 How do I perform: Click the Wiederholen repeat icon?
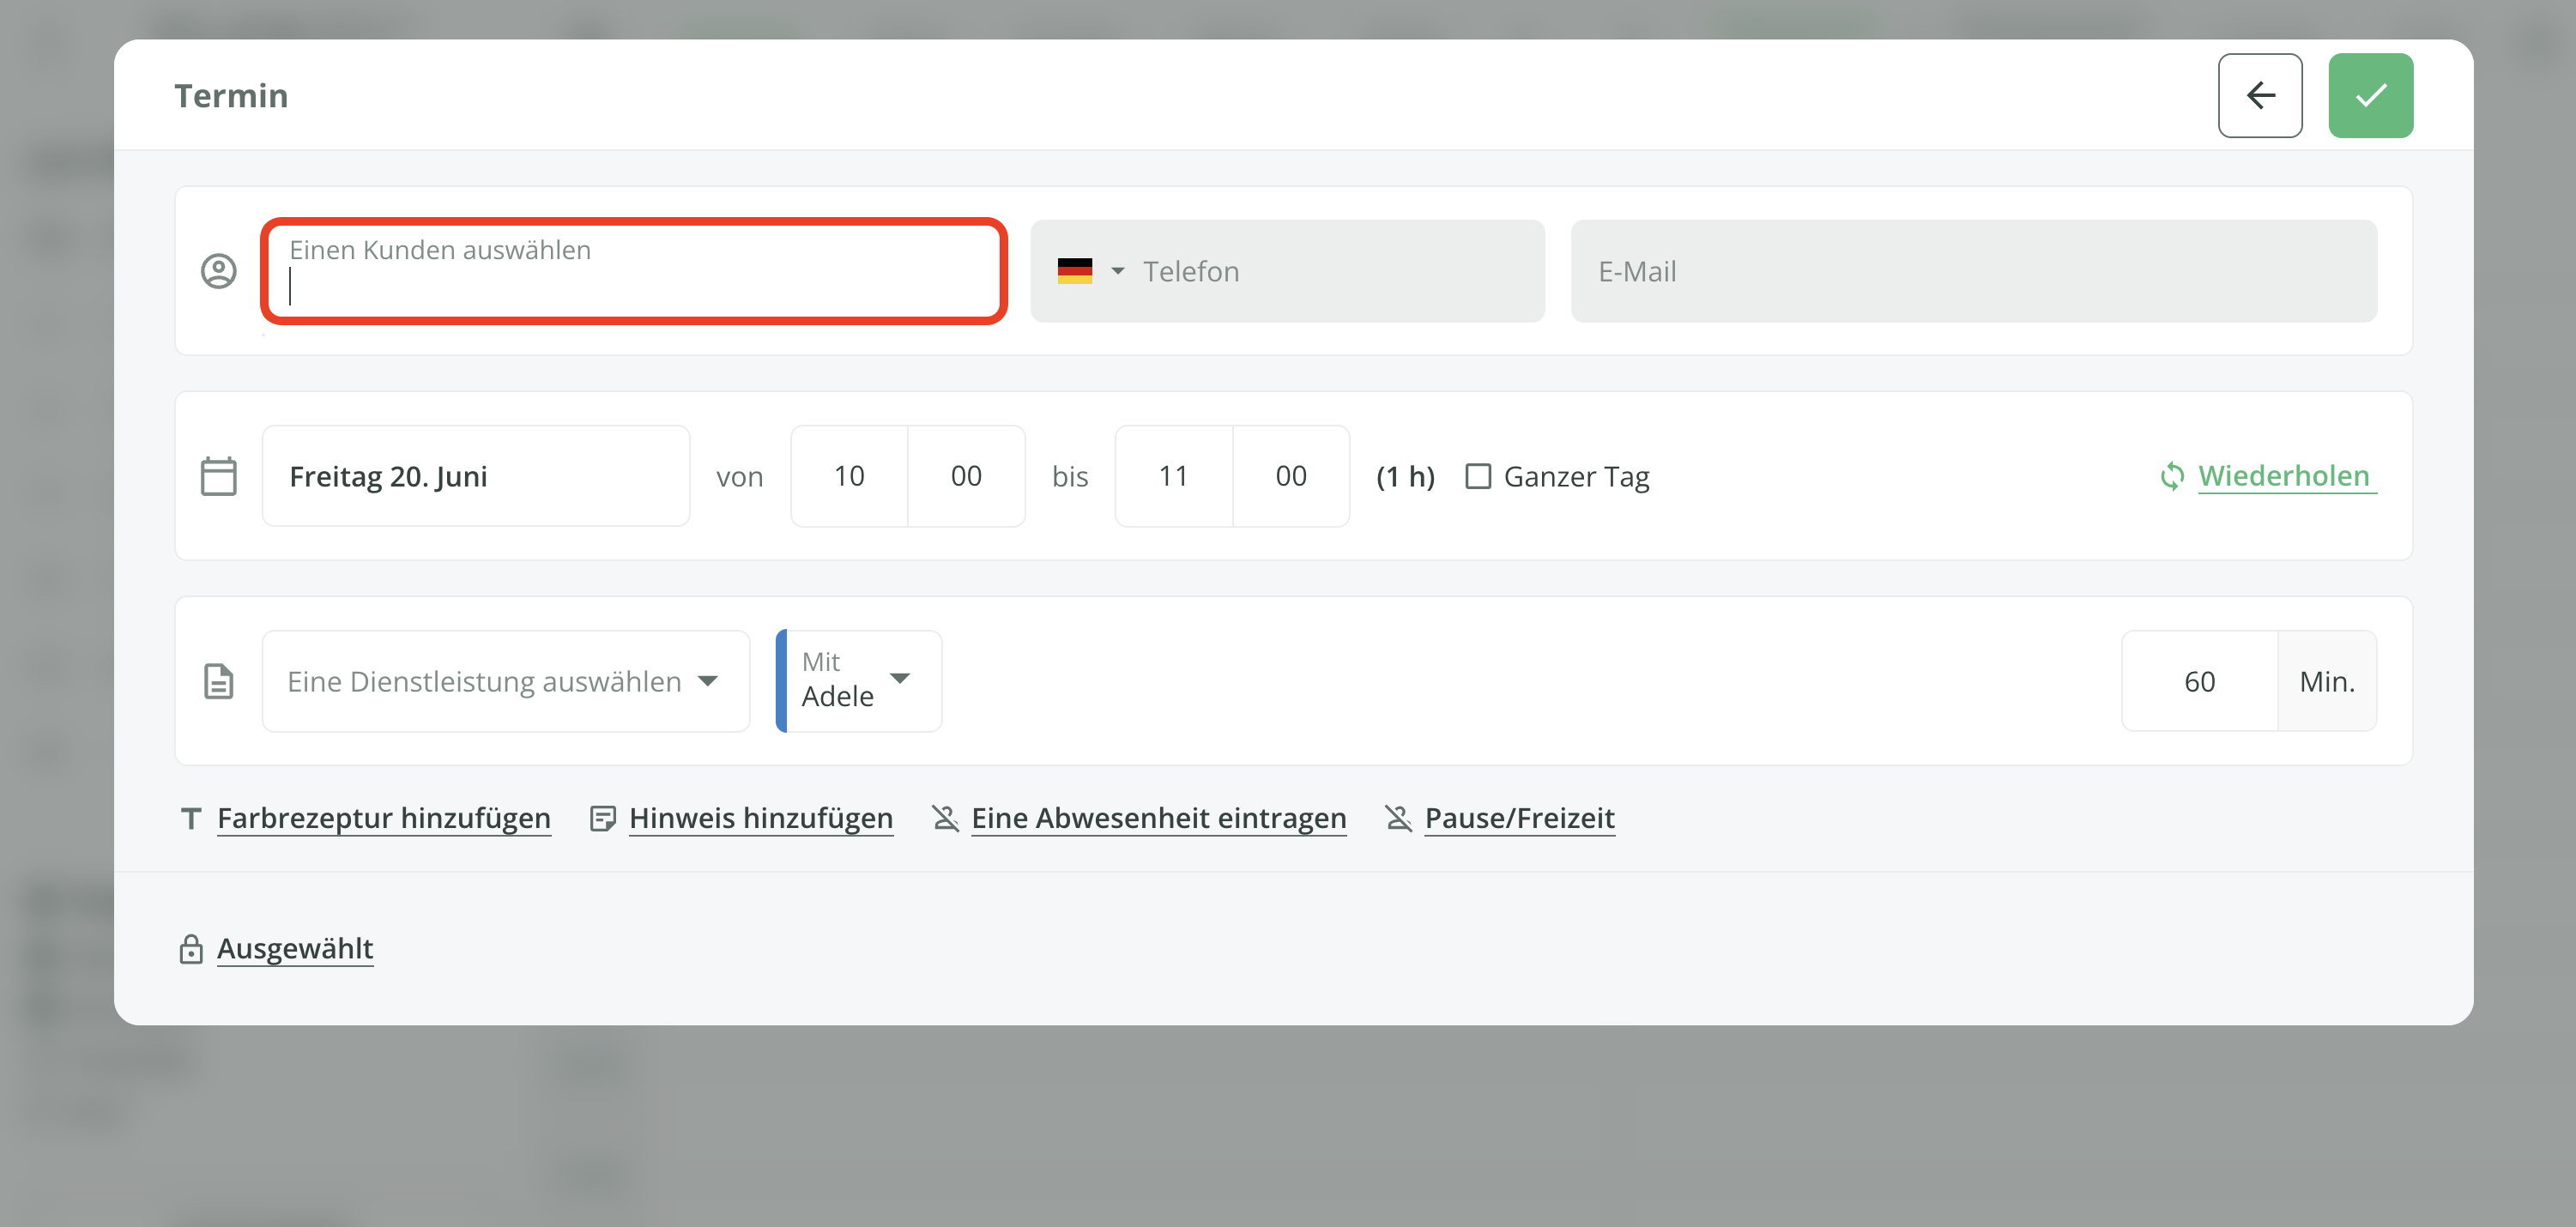(2171, 476)
